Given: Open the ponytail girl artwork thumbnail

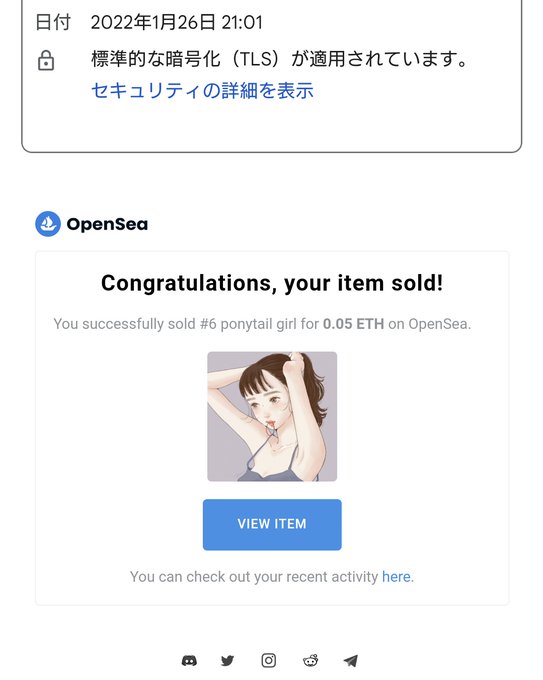Looking at the screenshot, I should (x=272, y=416).
